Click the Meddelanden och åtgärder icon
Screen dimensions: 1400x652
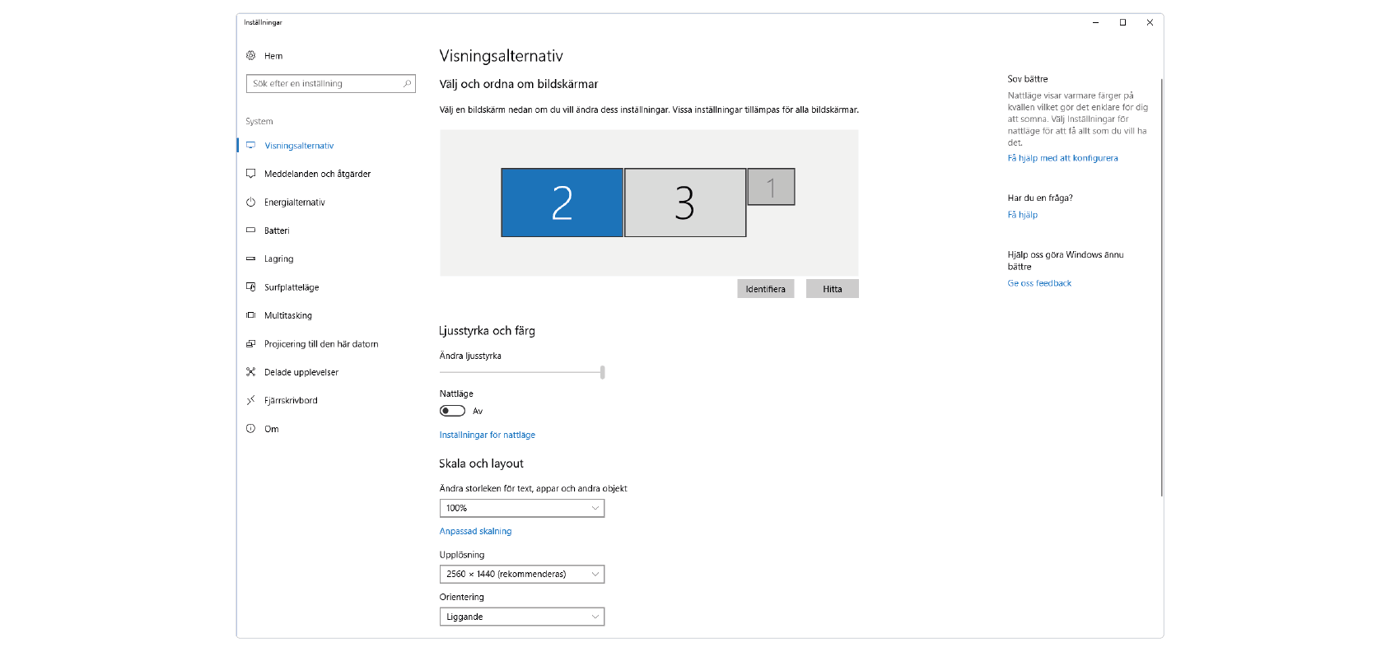[x=251, y=174]
